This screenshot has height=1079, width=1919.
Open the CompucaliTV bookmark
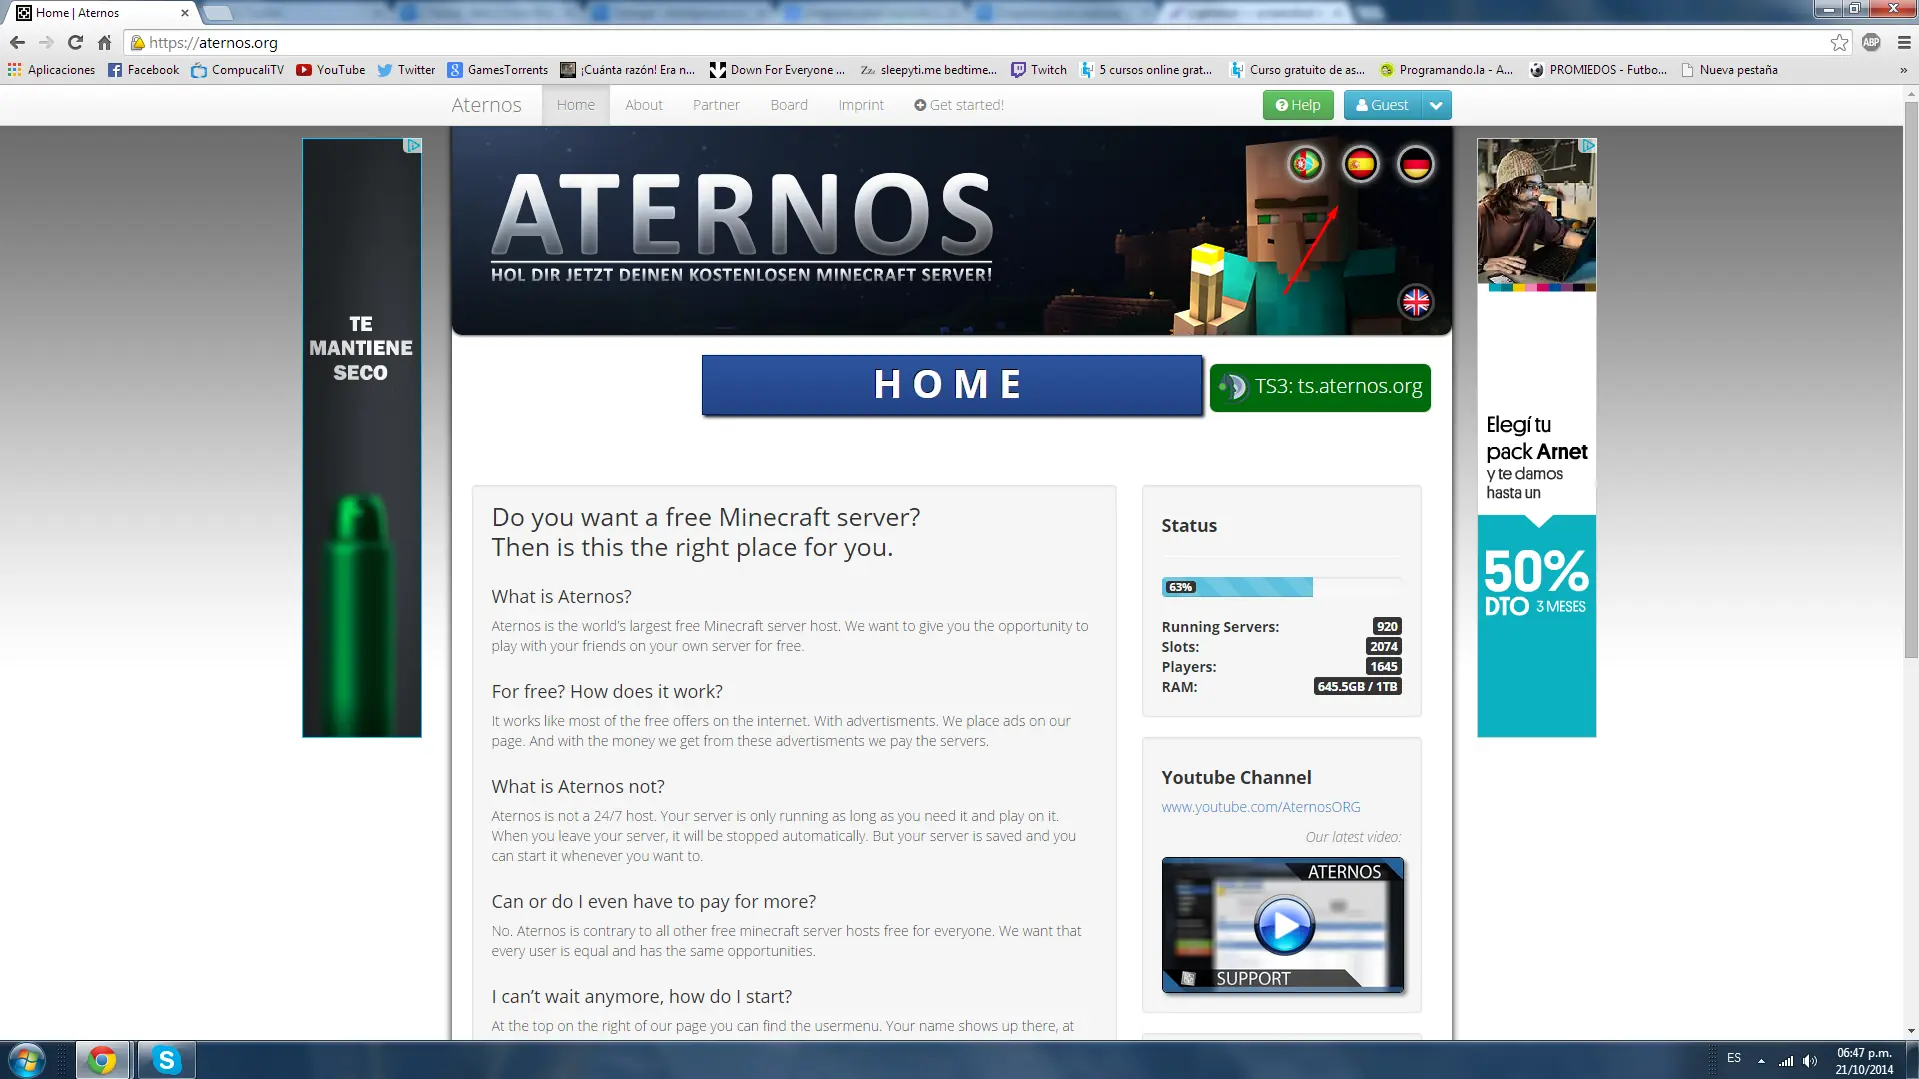point(238,70)
